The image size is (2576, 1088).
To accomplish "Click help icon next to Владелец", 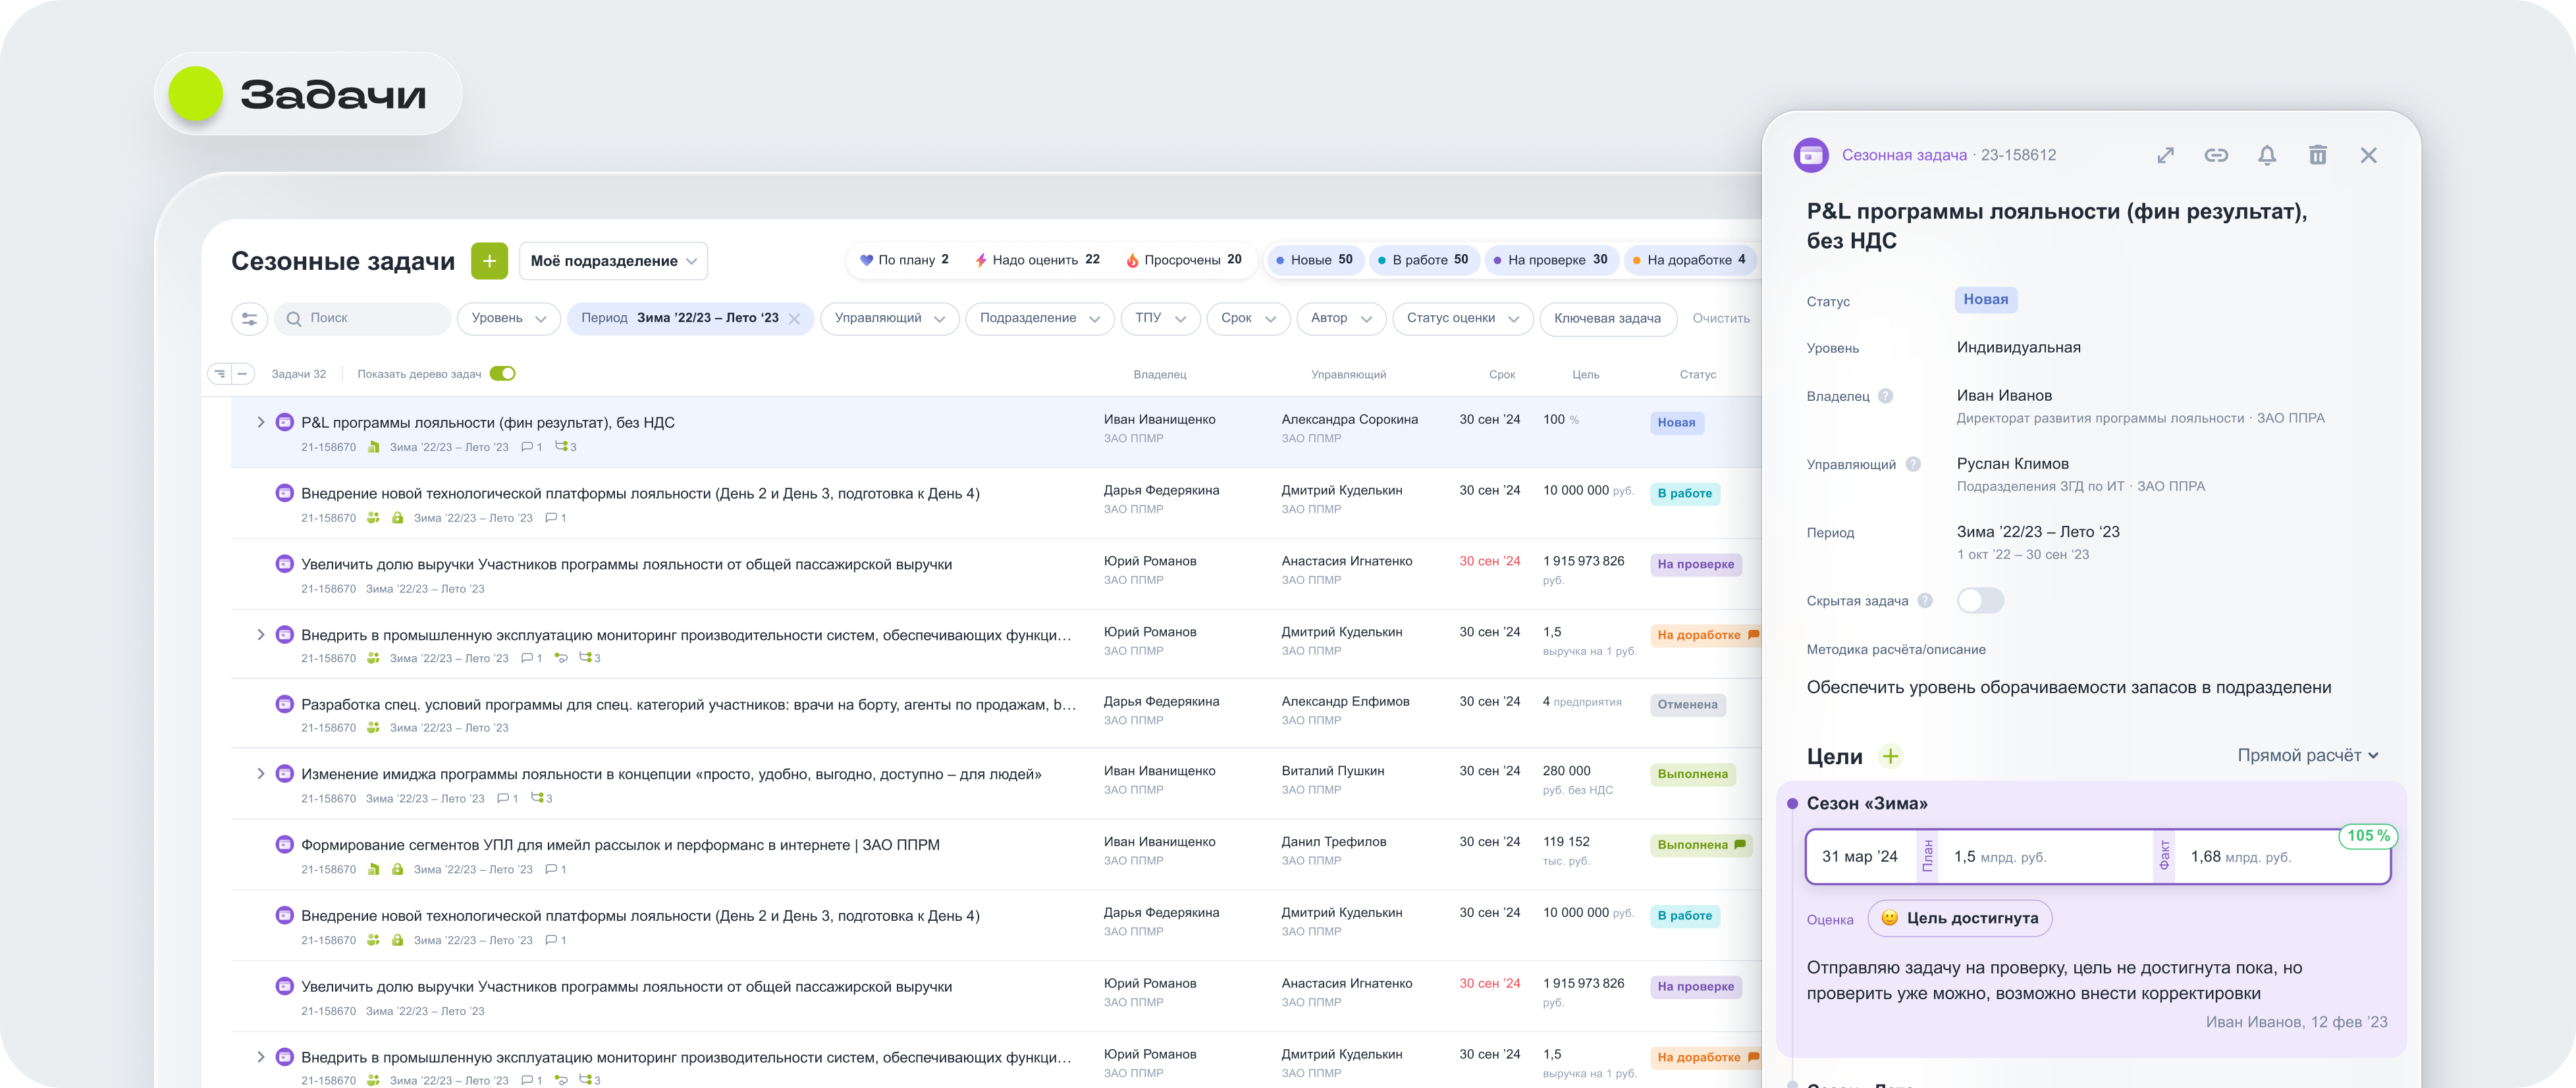I will (x=1885, y=396).
